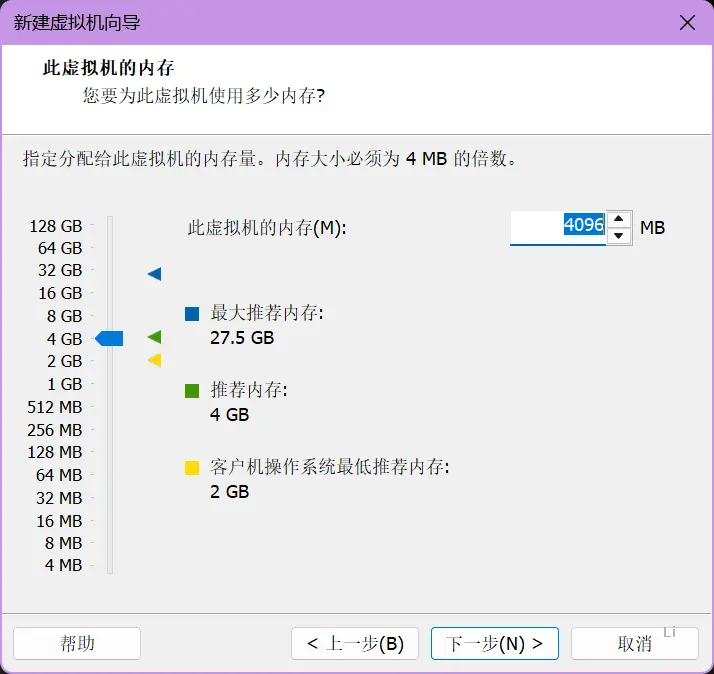This screenshot has height=674, width=714.
Task: Click the yellow square legend for 最低推荐内存
Action: (192, 468)
